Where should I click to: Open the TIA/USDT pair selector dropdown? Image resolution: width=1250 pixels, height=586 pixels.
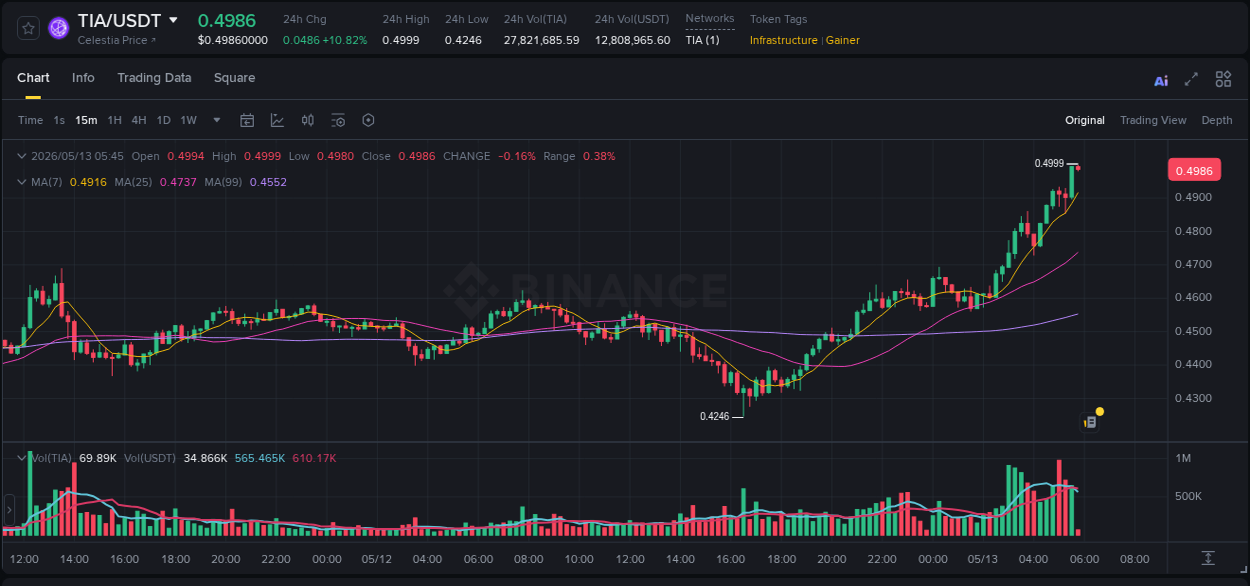[x=173, y=20]
